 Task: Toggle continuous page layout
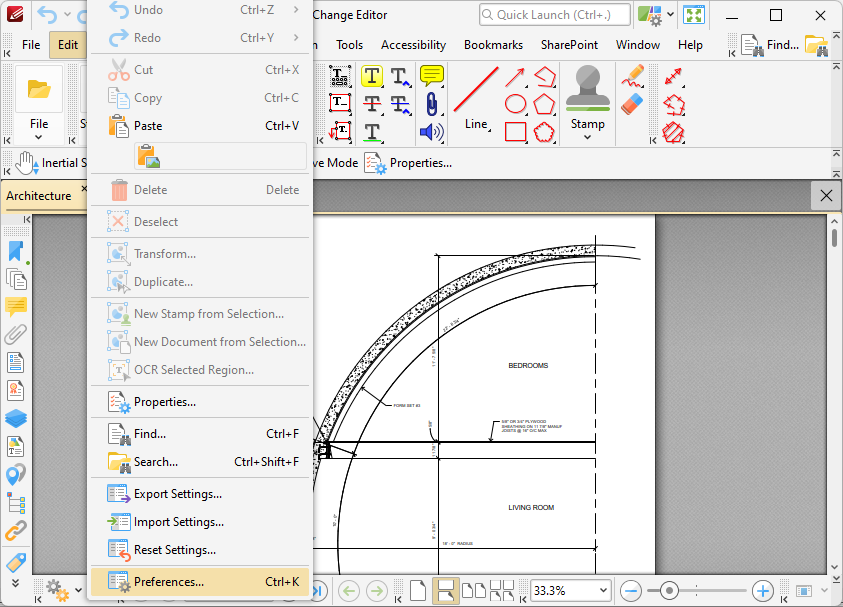pyautogui.click(x=446, y=591)
